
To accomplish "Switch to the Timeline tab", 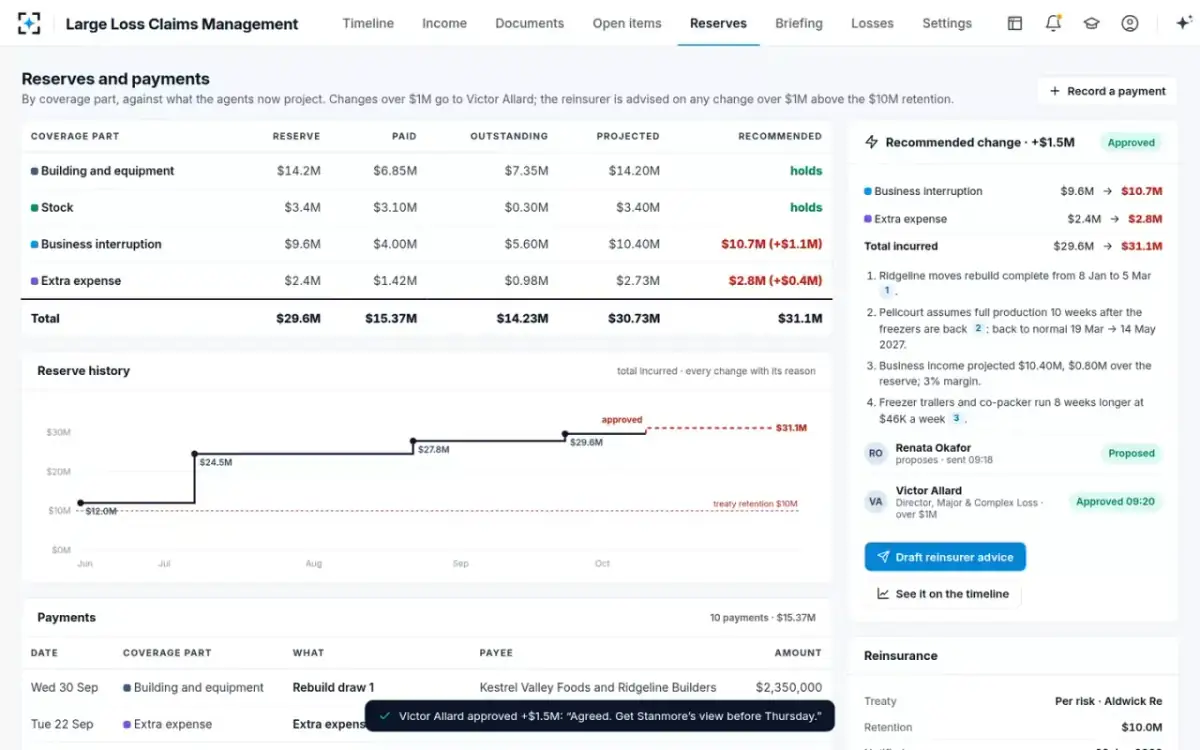I will click(x=368, y=23).
